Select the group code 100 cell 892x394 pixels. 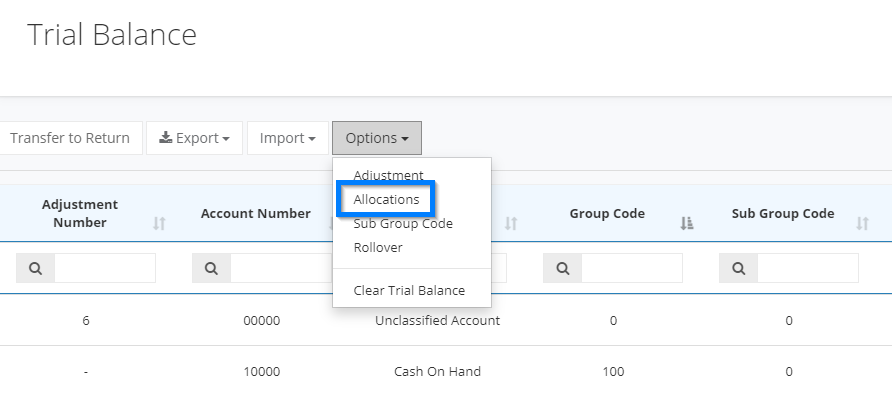point(613,371)
